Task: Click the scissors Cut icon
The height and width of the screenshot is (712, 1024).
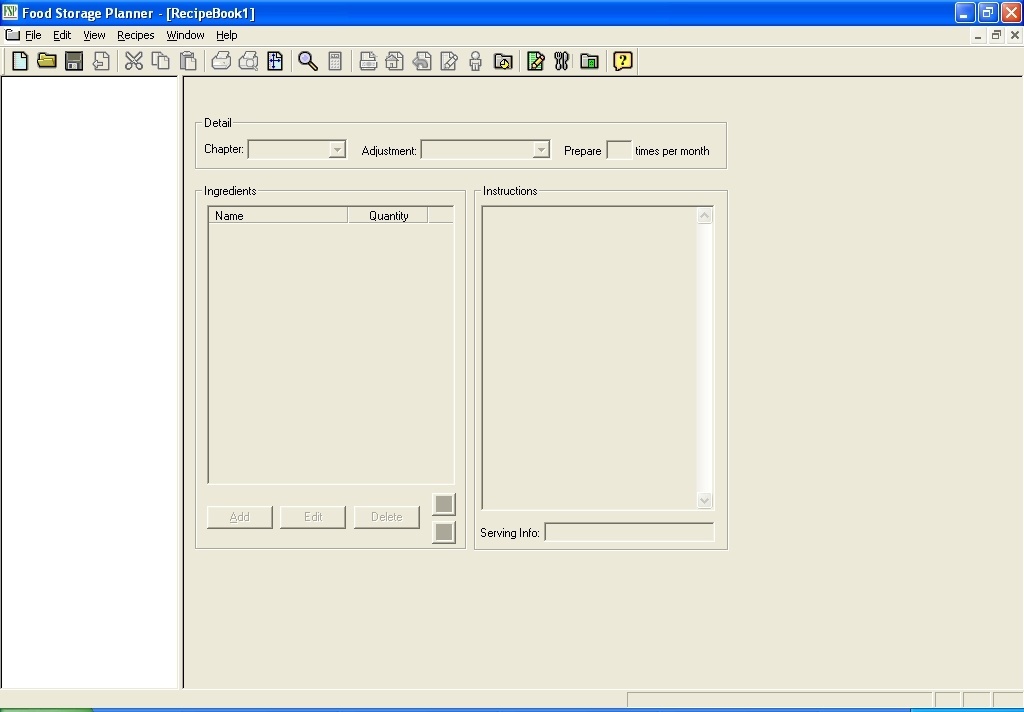Action: click(x=133, y=61)
